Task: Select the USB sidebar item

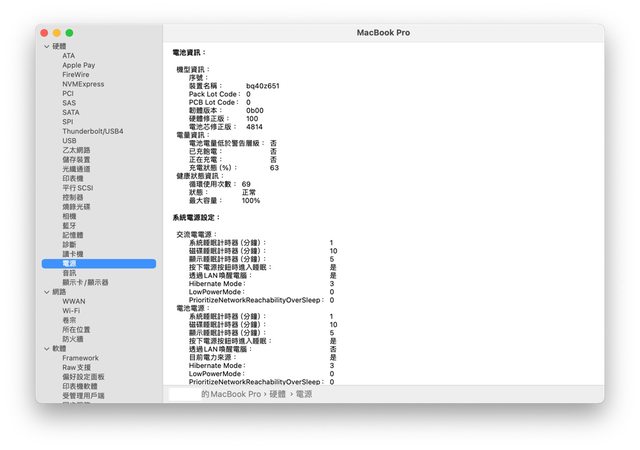Action: tap(69, 141)
